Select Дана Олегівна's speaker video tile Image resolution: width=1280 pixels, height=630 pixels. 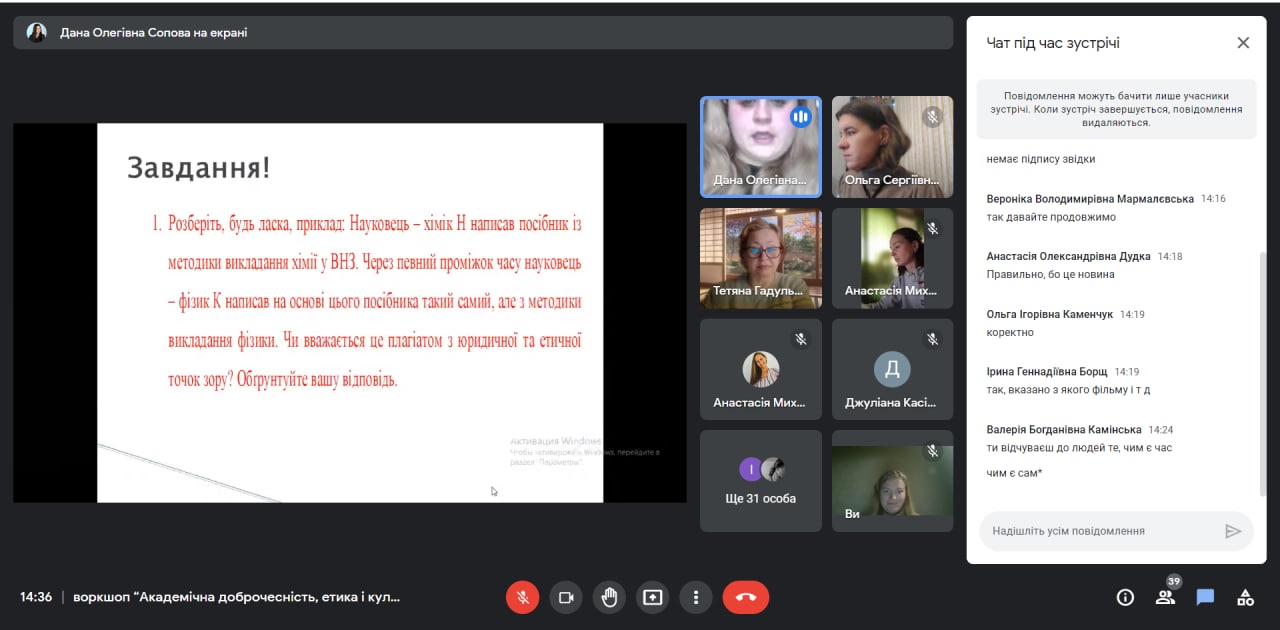tap(760, 146)
